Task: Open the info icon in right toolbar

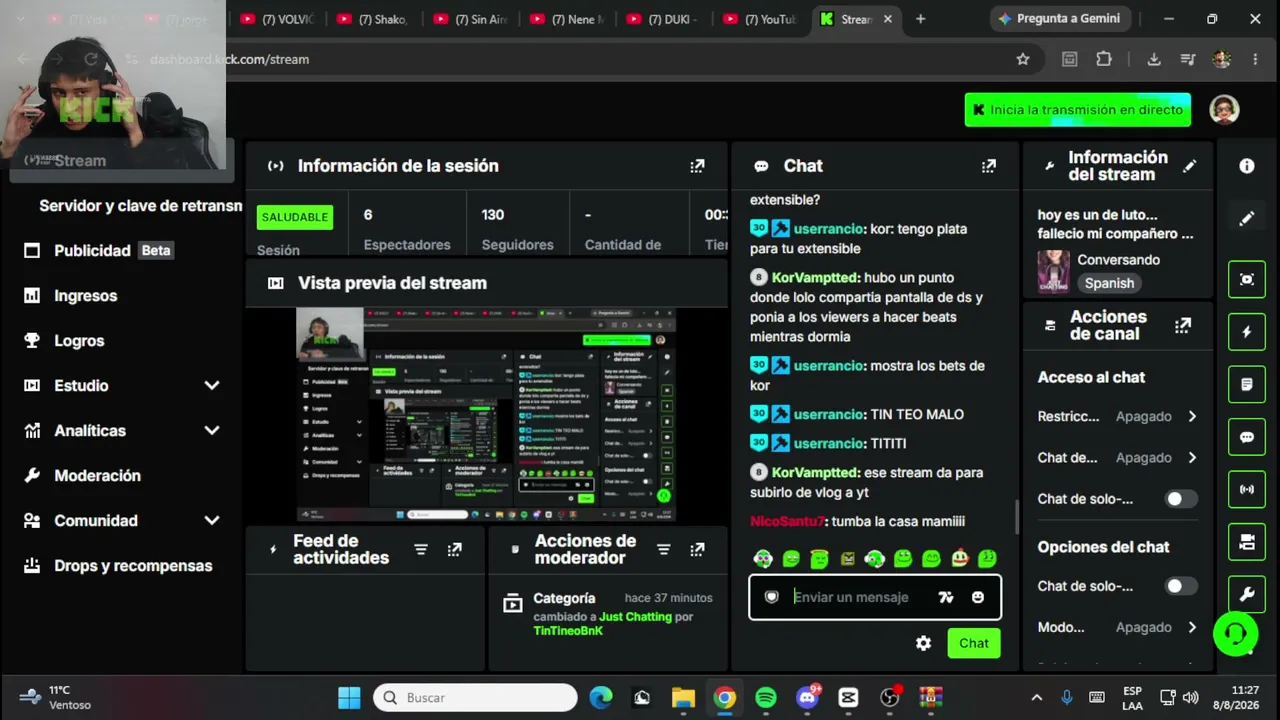Action: tap(1247, 166)
